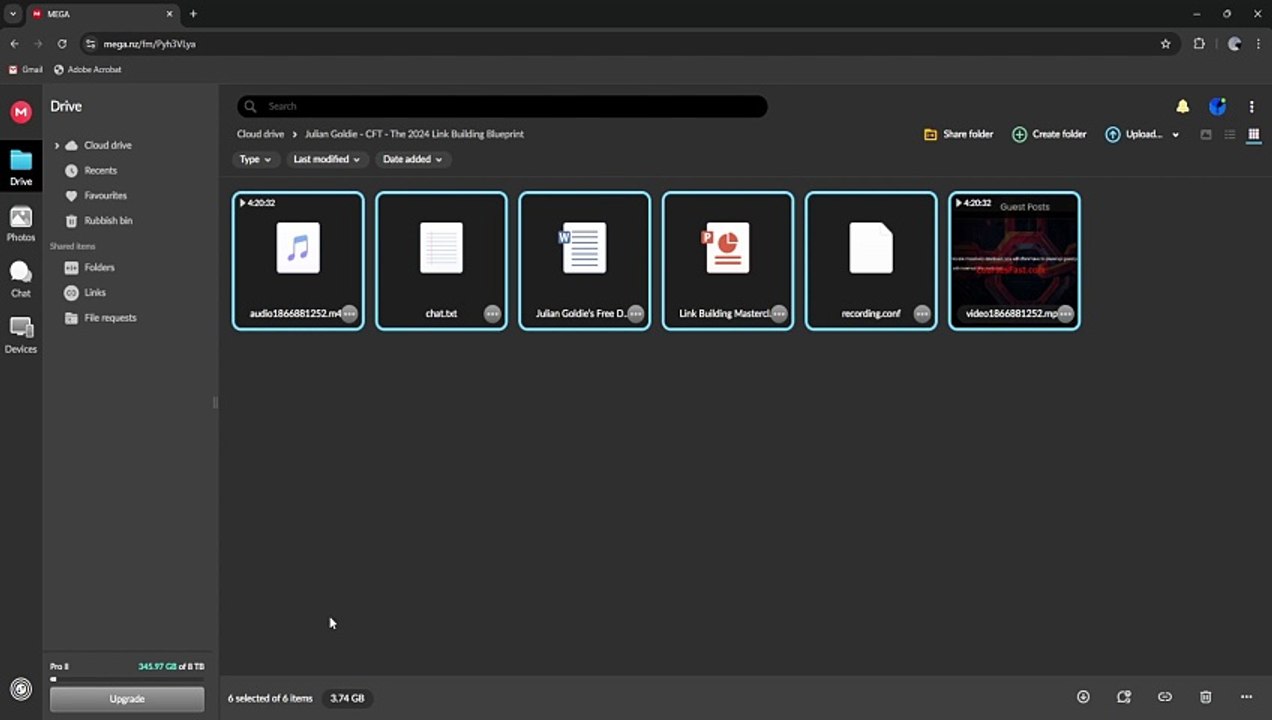Click the Share folder button

(x=958, y=134)
